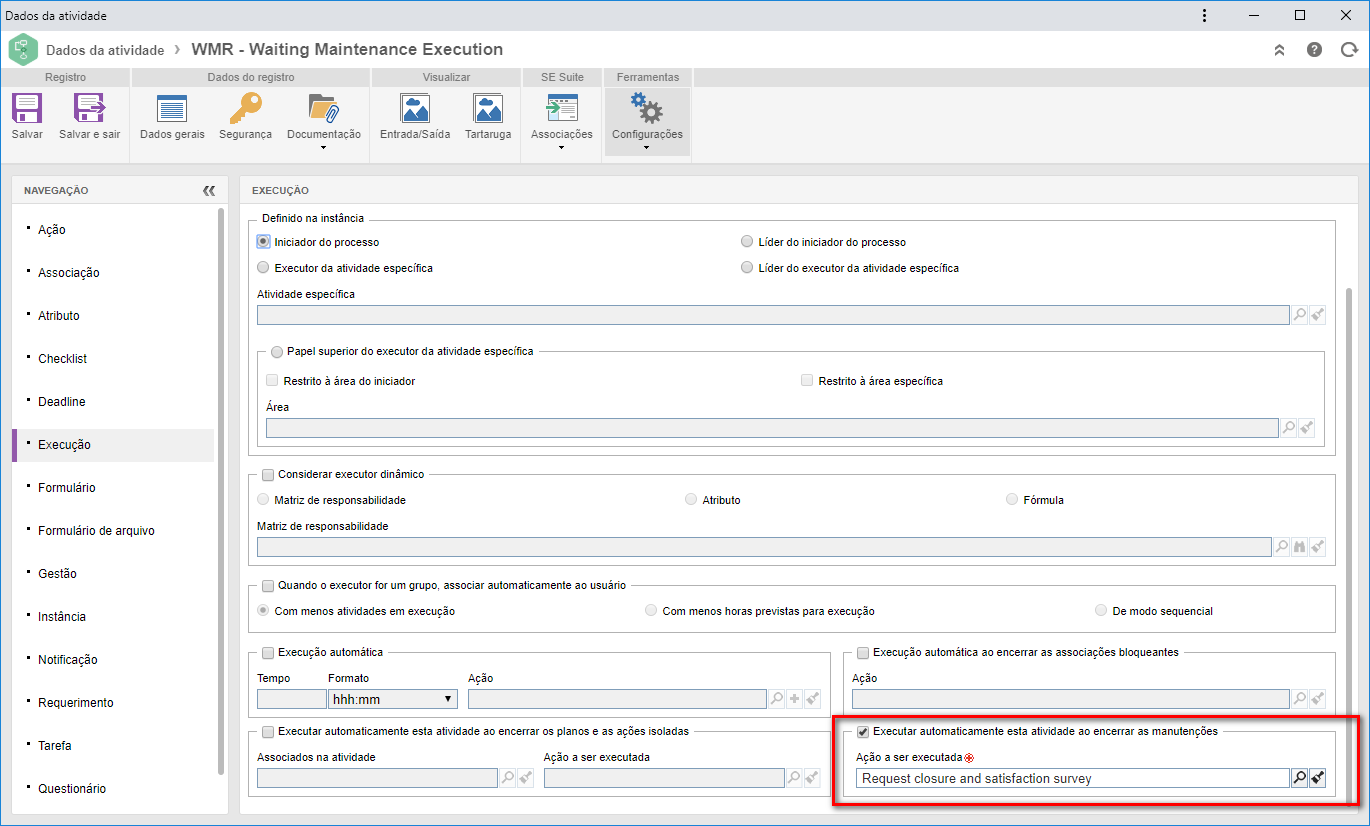Clear Request closure and satisfaction survey action

(x=1318, y=778)
